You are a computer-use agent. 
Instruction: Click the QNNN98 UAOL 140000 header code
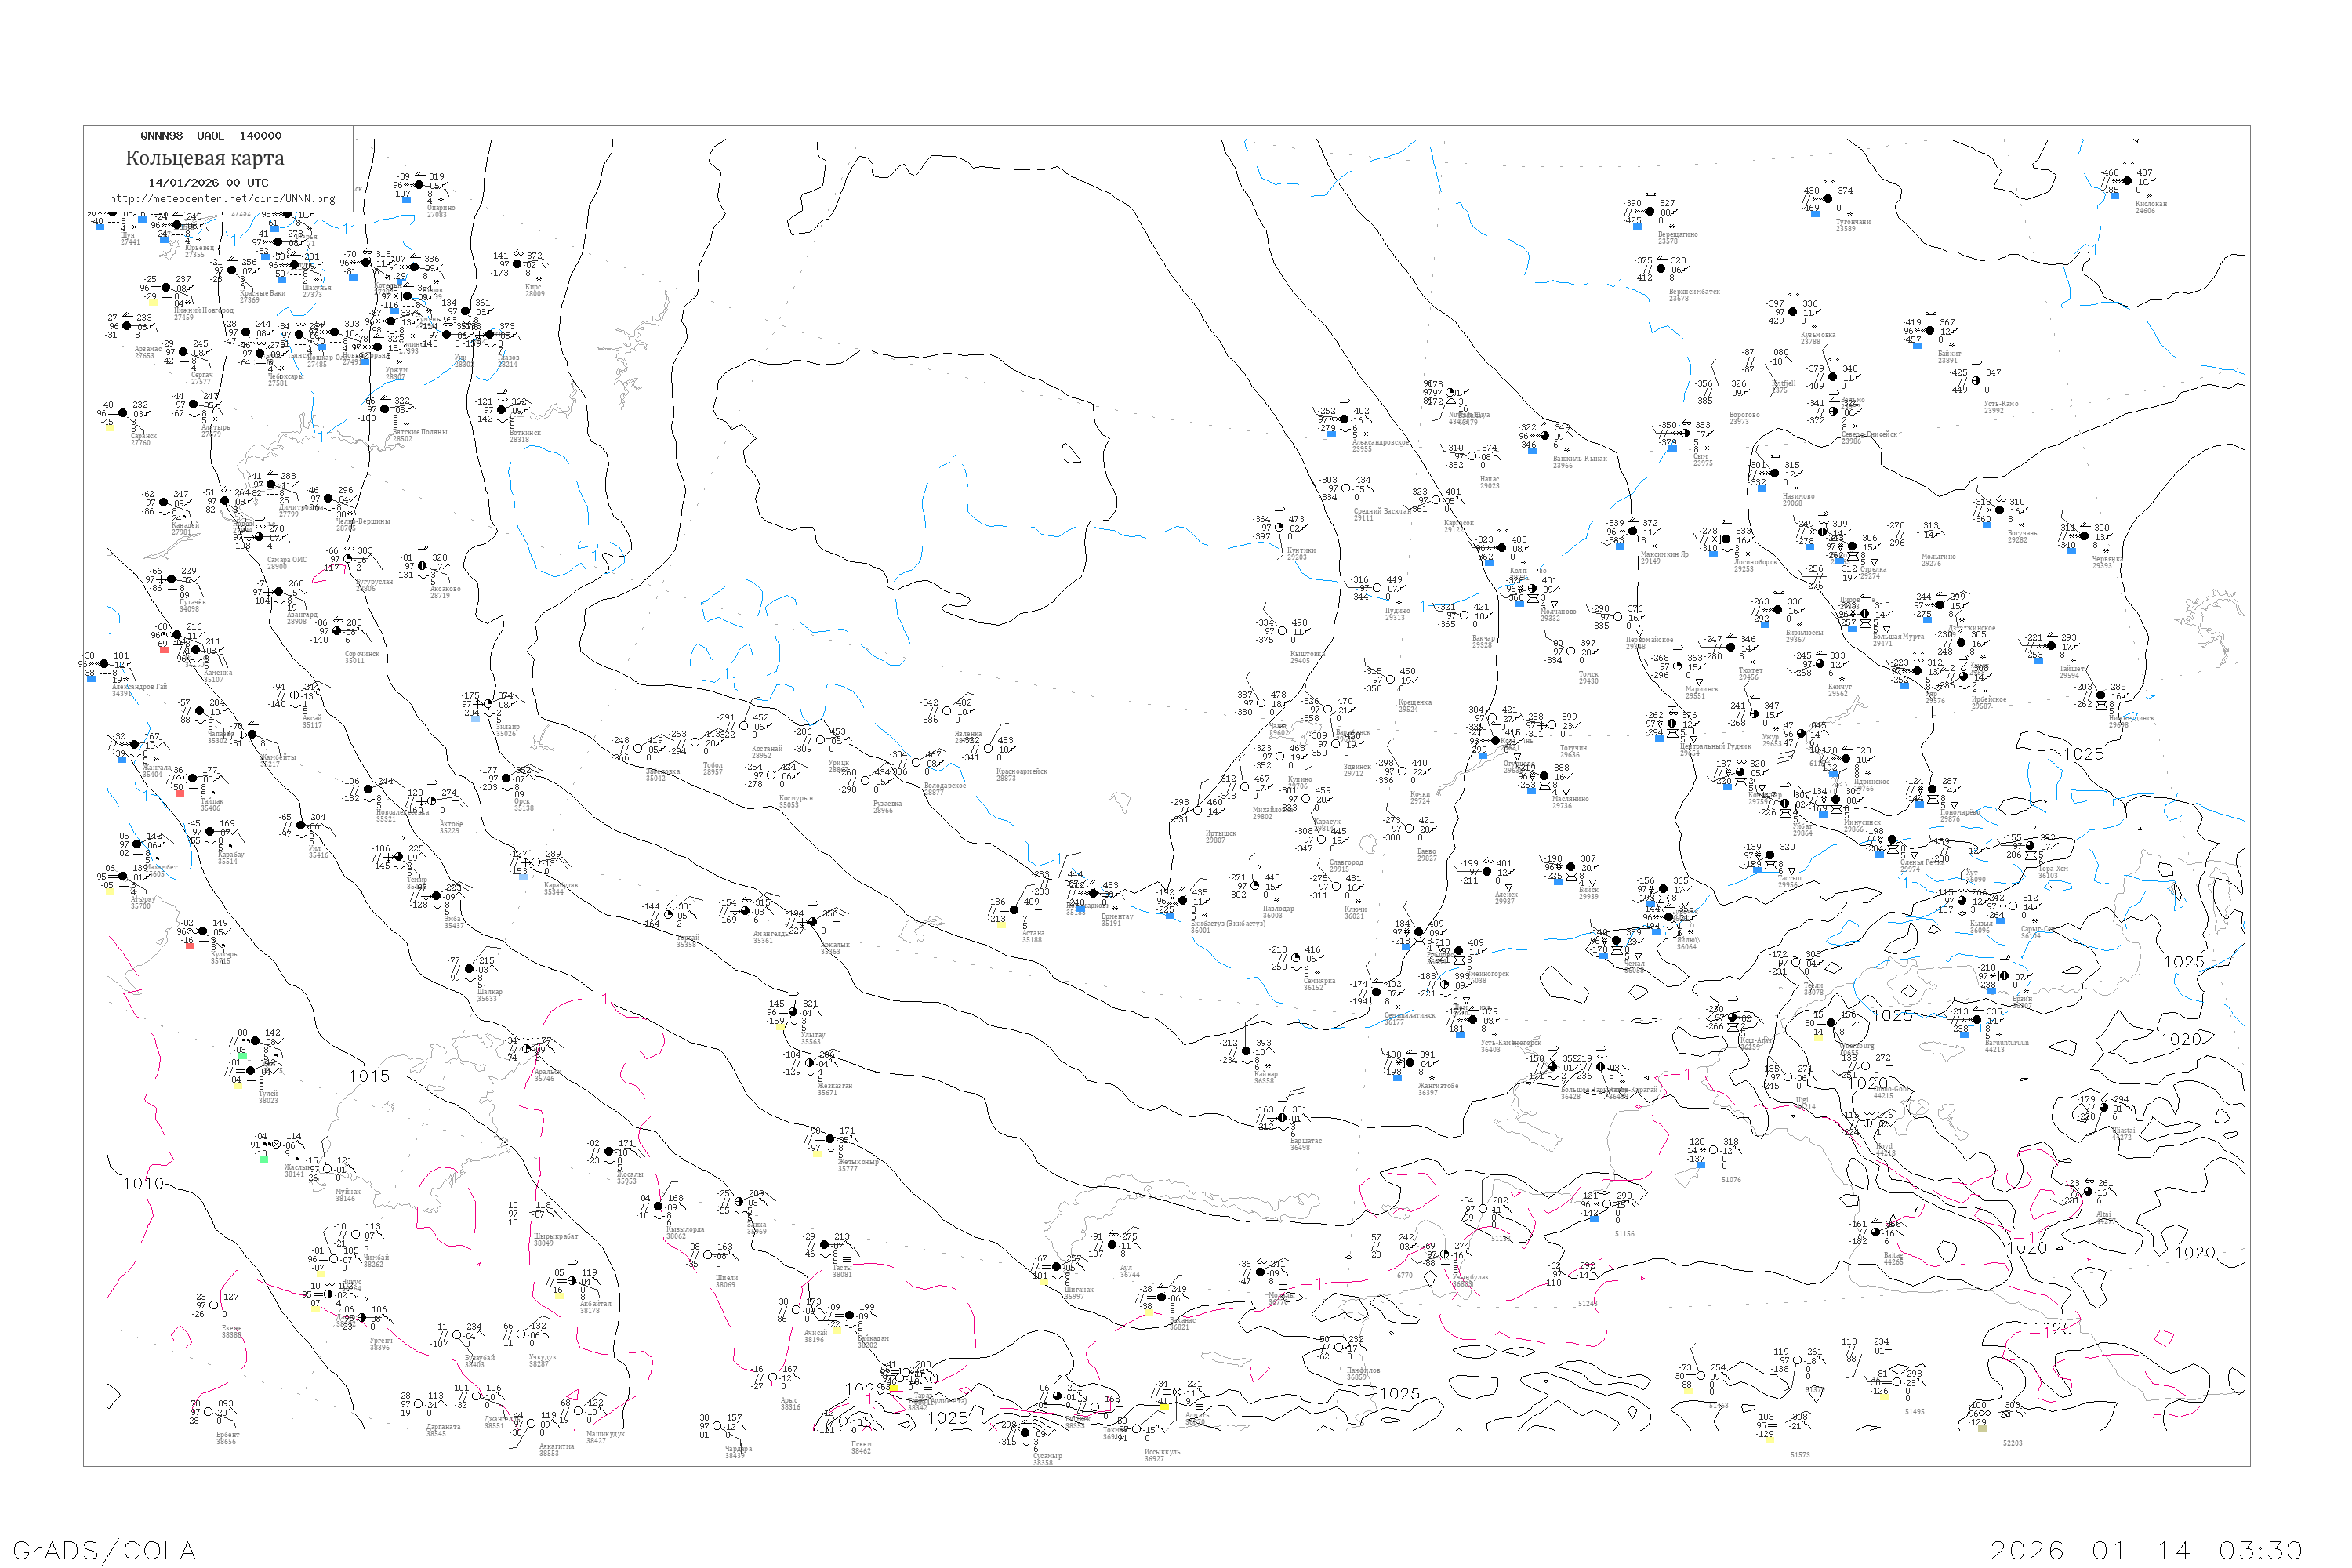(x=210, y=136)
